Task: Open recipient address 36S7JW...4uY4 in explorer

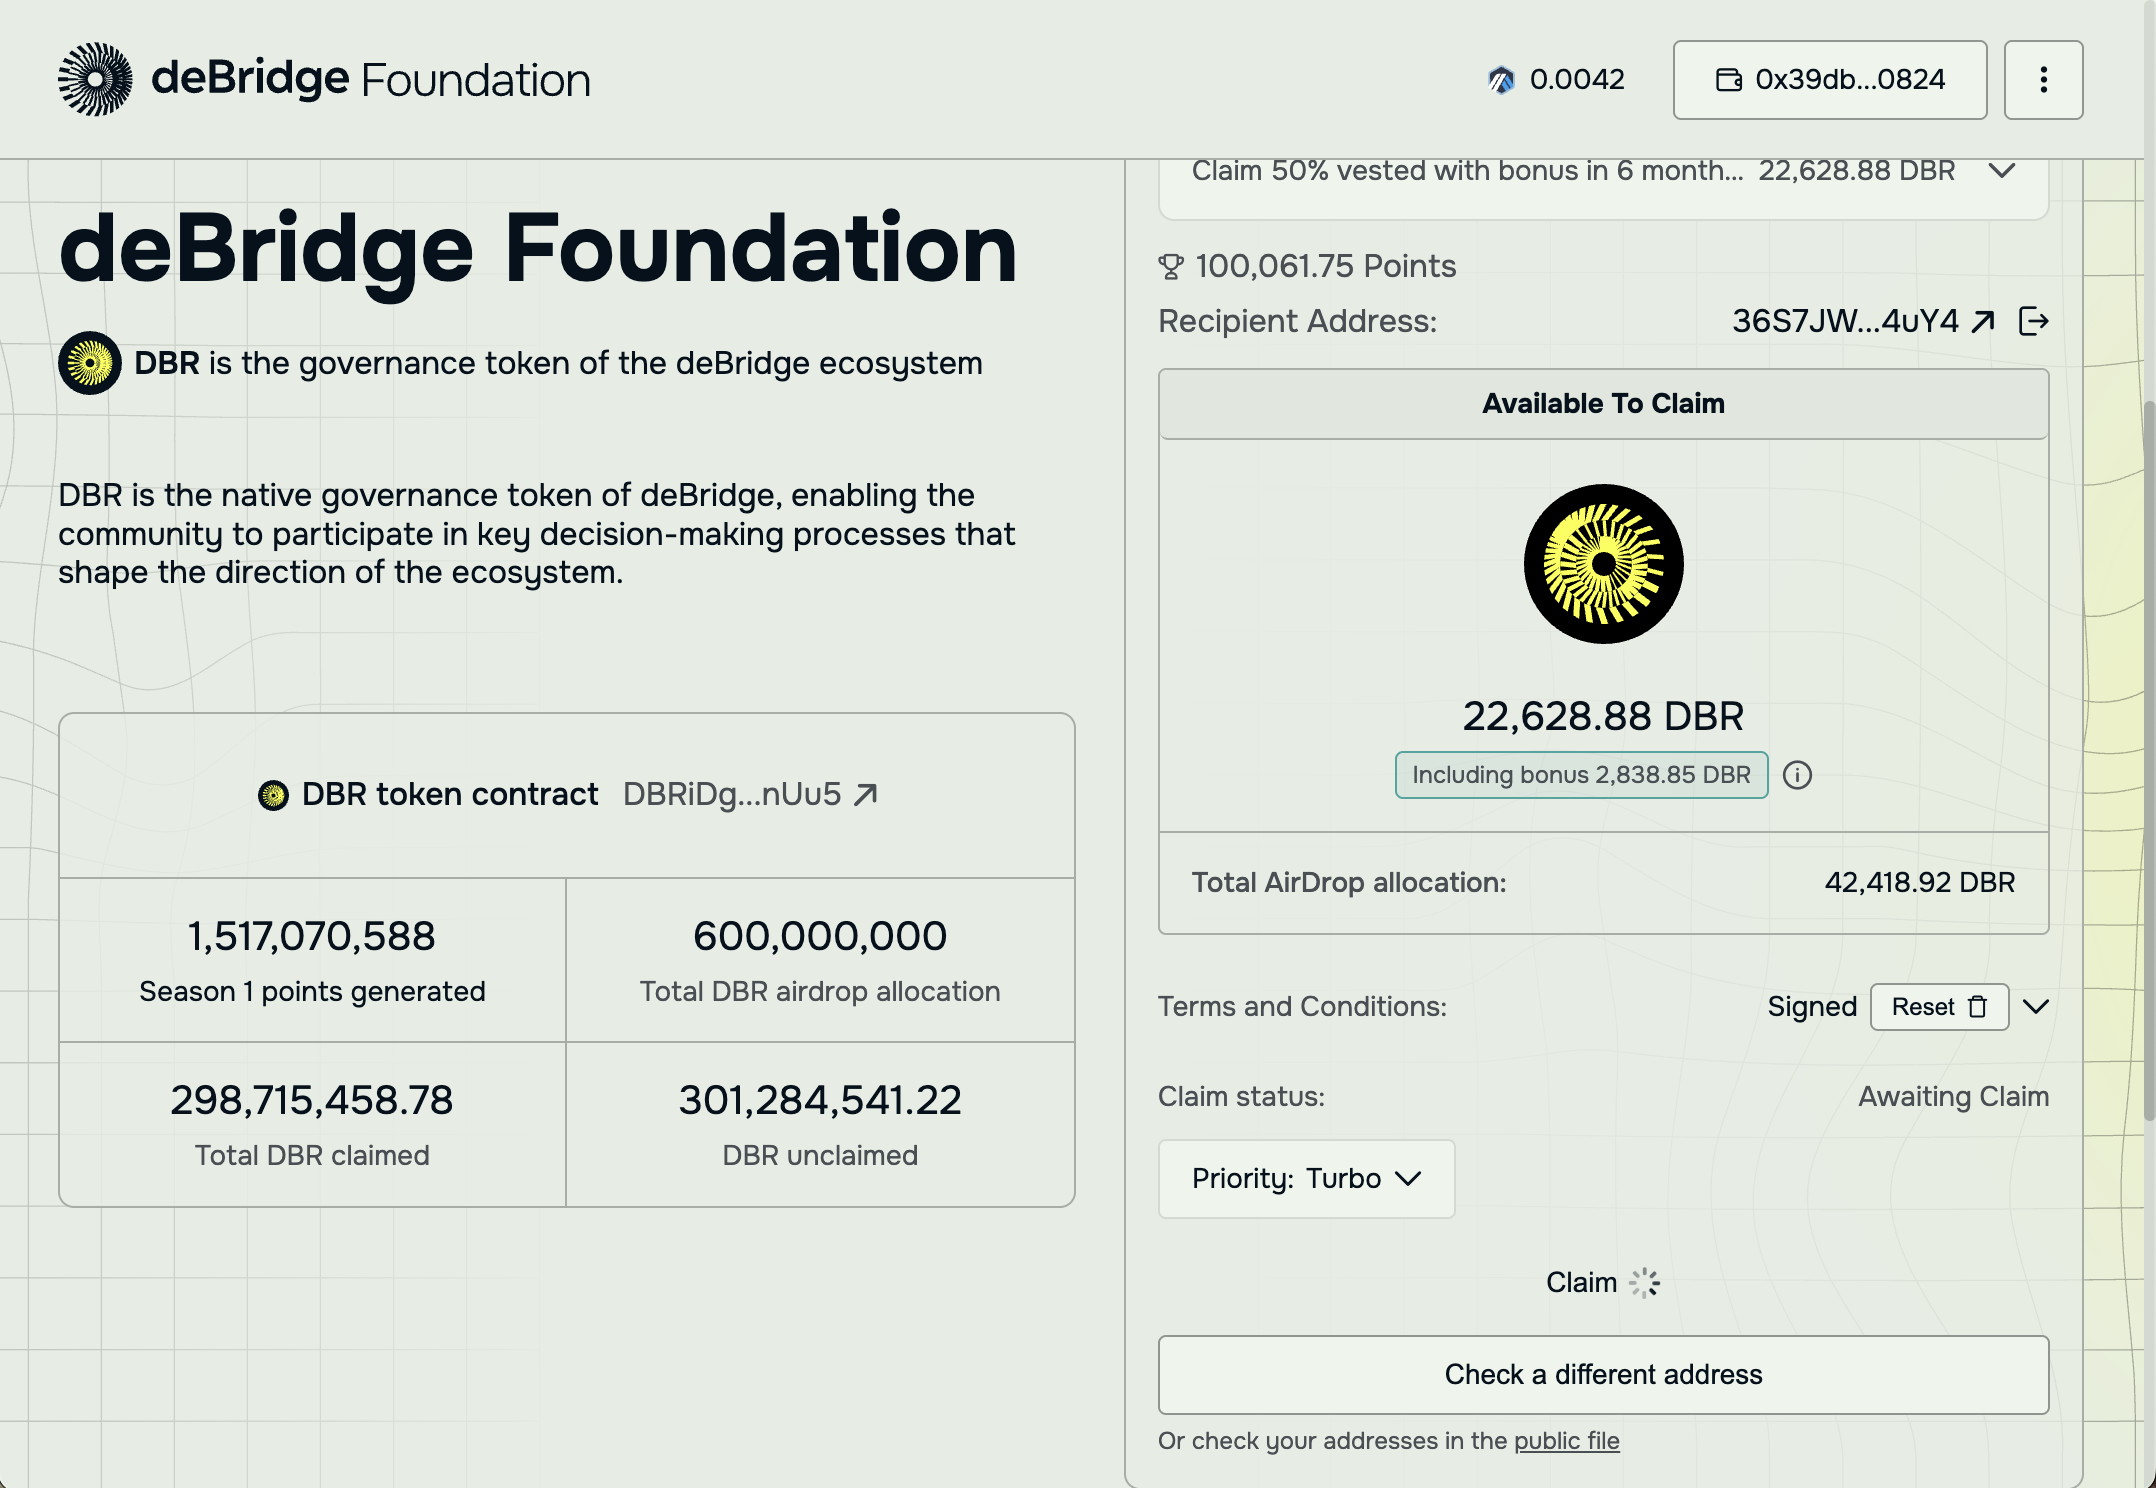Action: pyautogui.click(x=1845, y=321)
